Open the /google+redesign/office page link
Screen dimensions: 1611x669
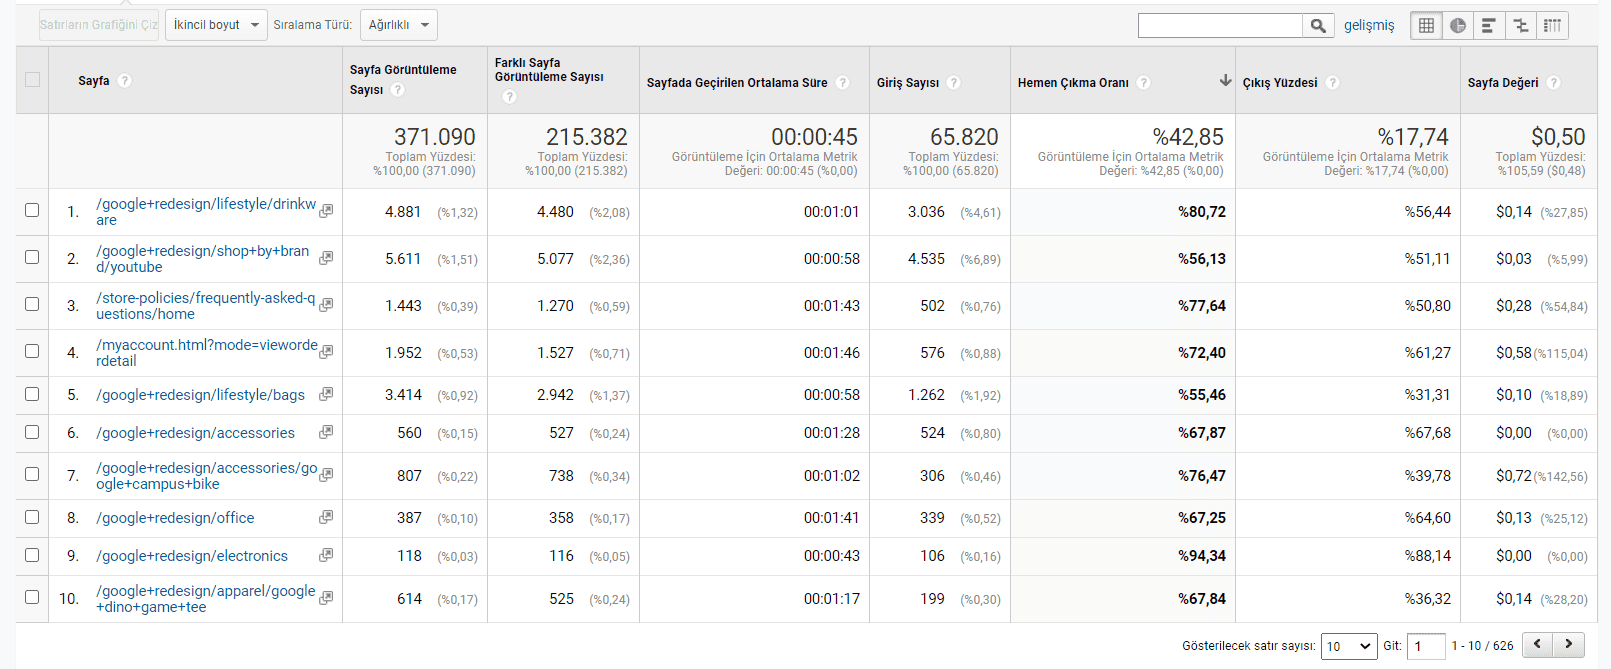coord(175,518)
